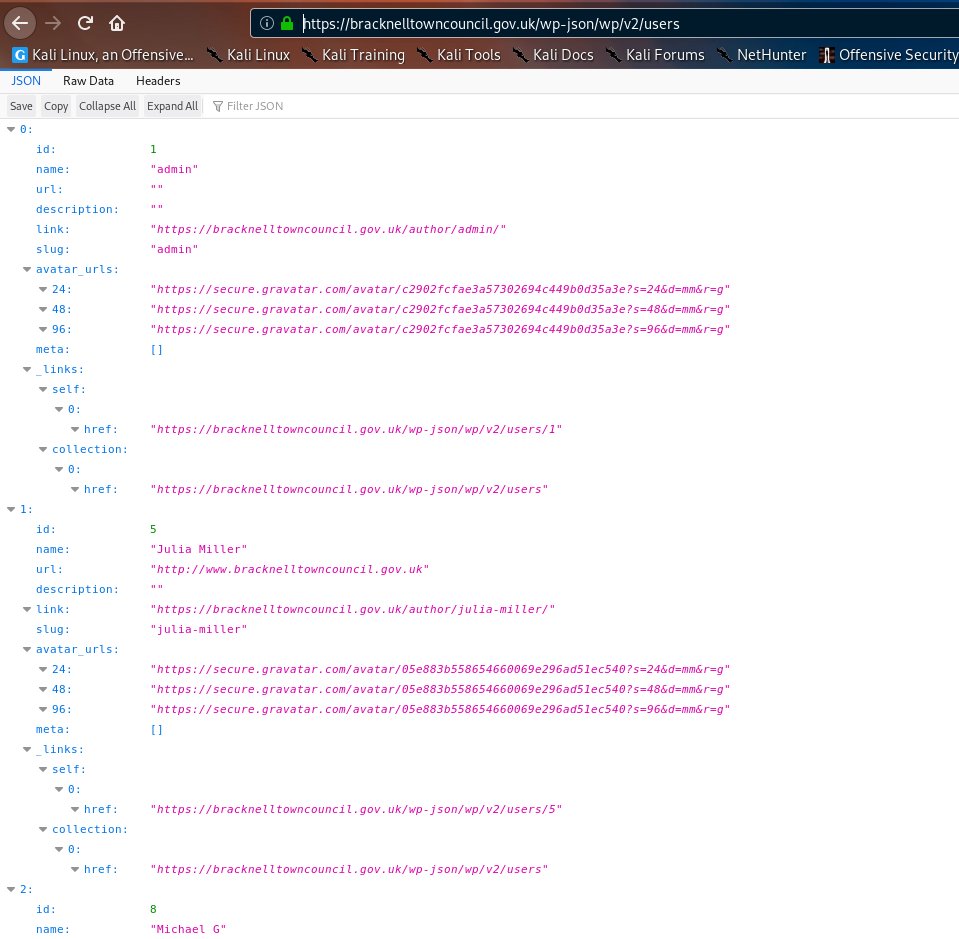Collapse the self node under admin's _links
Screen dimensions: 959x939
click(43, 389)
